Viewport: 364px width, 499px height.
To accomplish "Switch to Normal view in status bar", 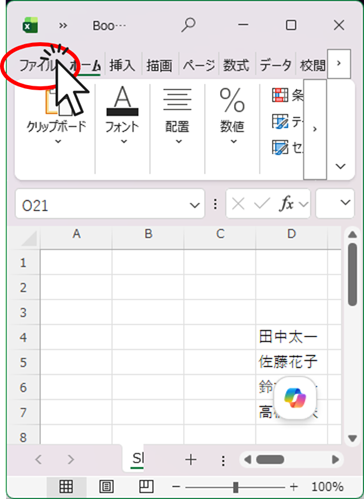I will tap(66, 487).
